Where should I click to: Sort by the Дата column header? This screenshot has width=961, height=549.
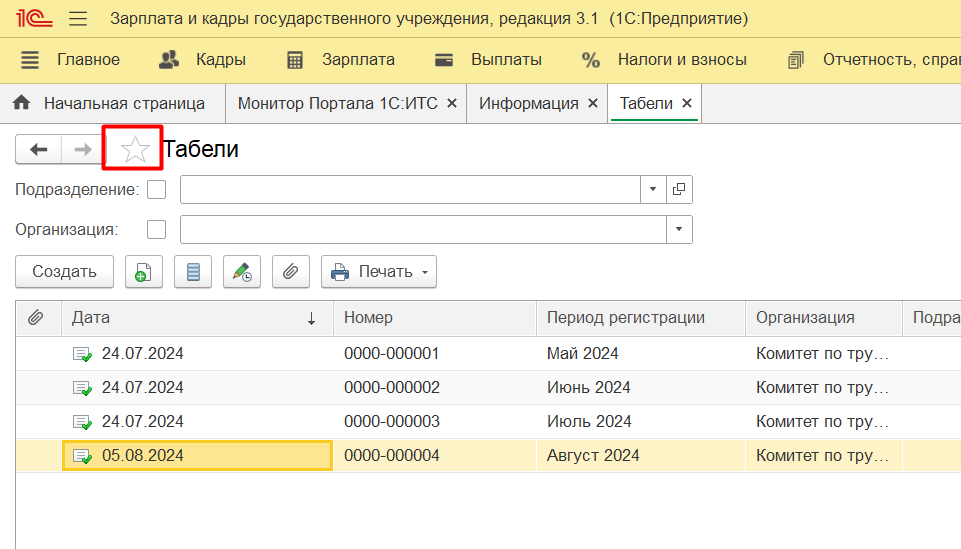197,318
